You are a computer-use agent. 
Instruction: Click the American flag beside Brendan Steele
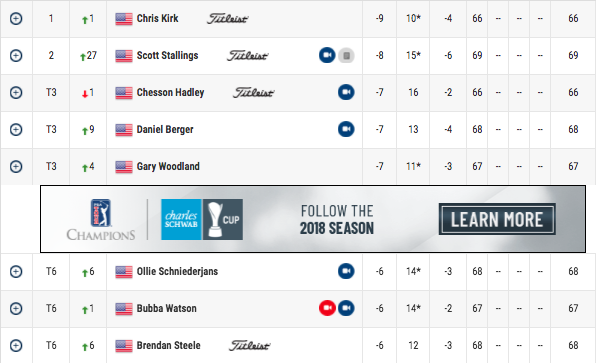pos(124,346)
